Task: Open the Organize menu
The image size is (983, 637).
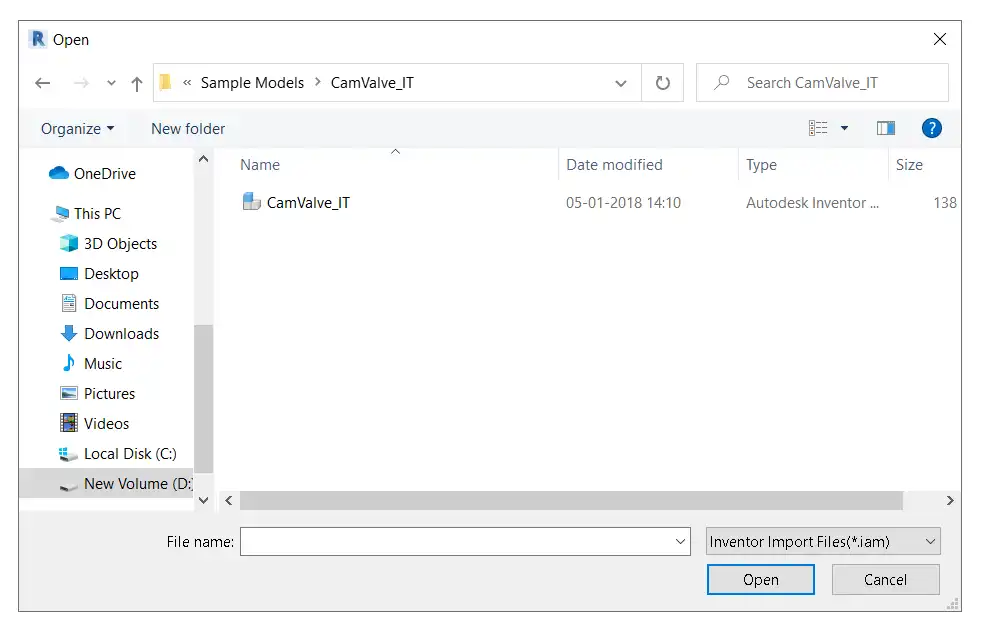Action: coord(77,129)
